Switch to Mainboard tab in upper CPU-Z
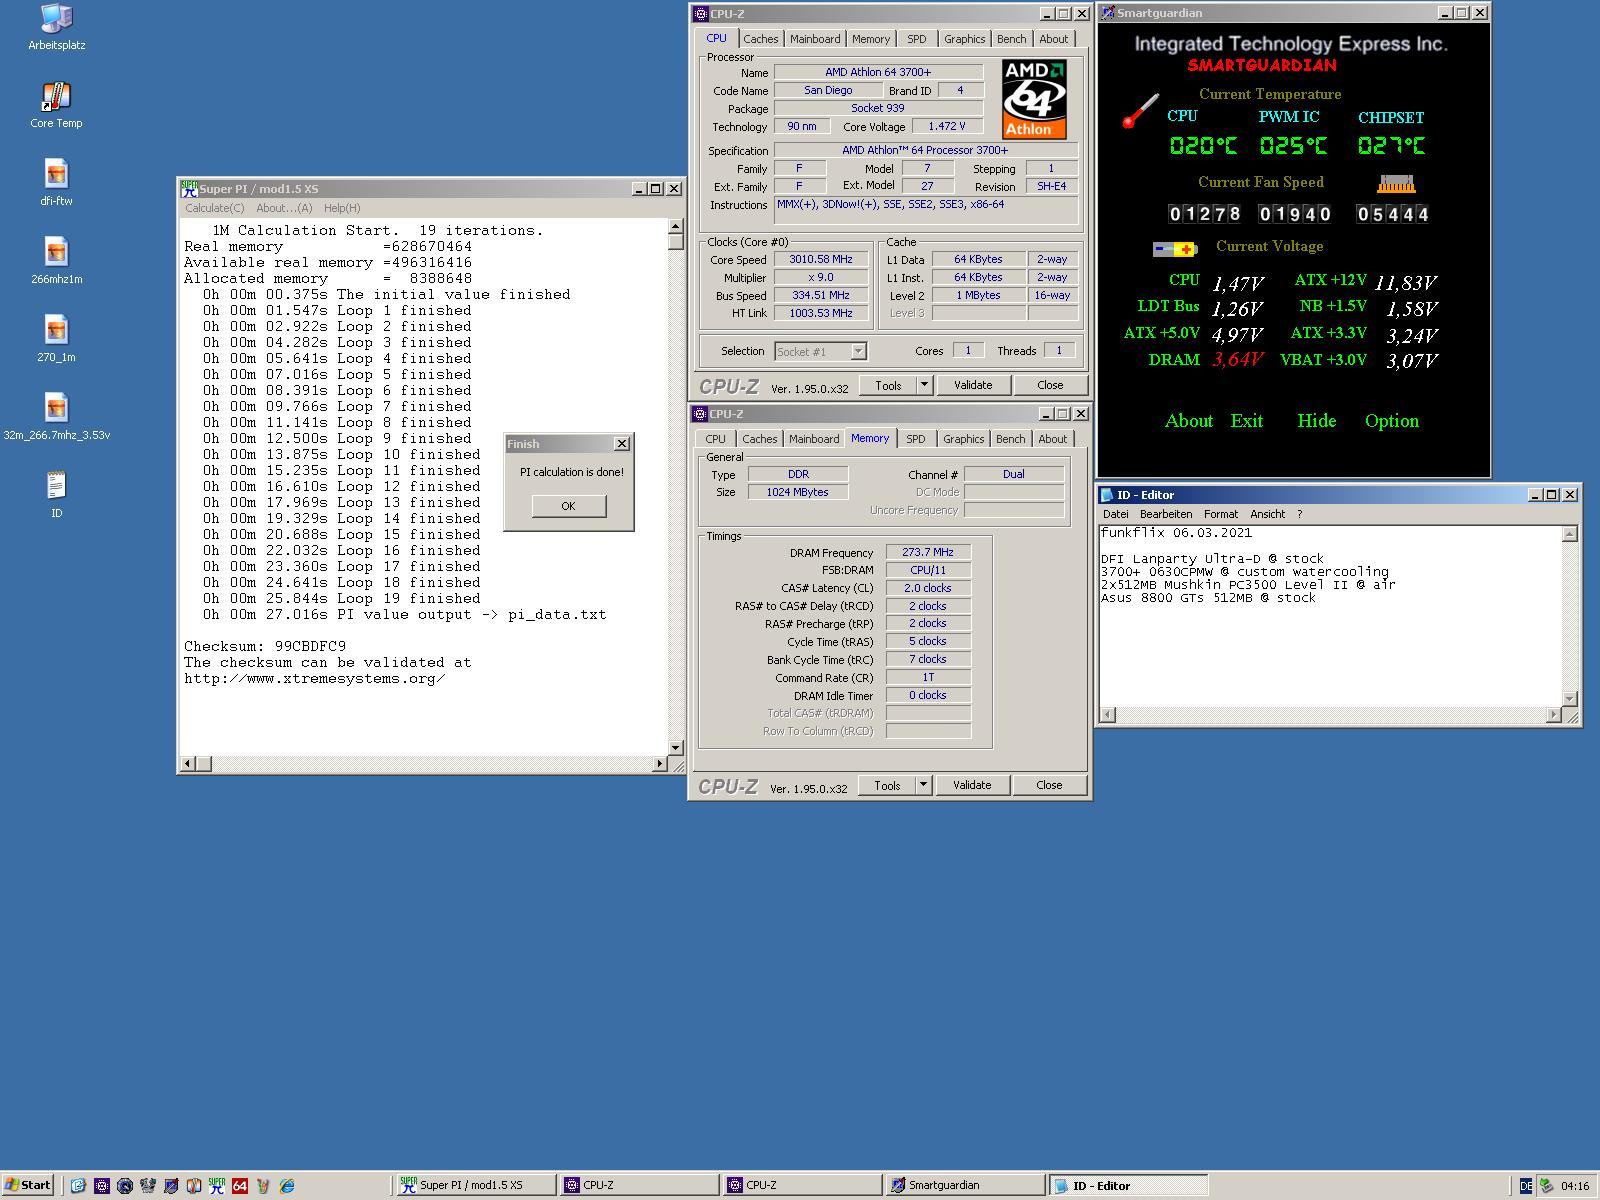The height and width of the screenshot is (1200, 1600). click(x=815, y=39)
